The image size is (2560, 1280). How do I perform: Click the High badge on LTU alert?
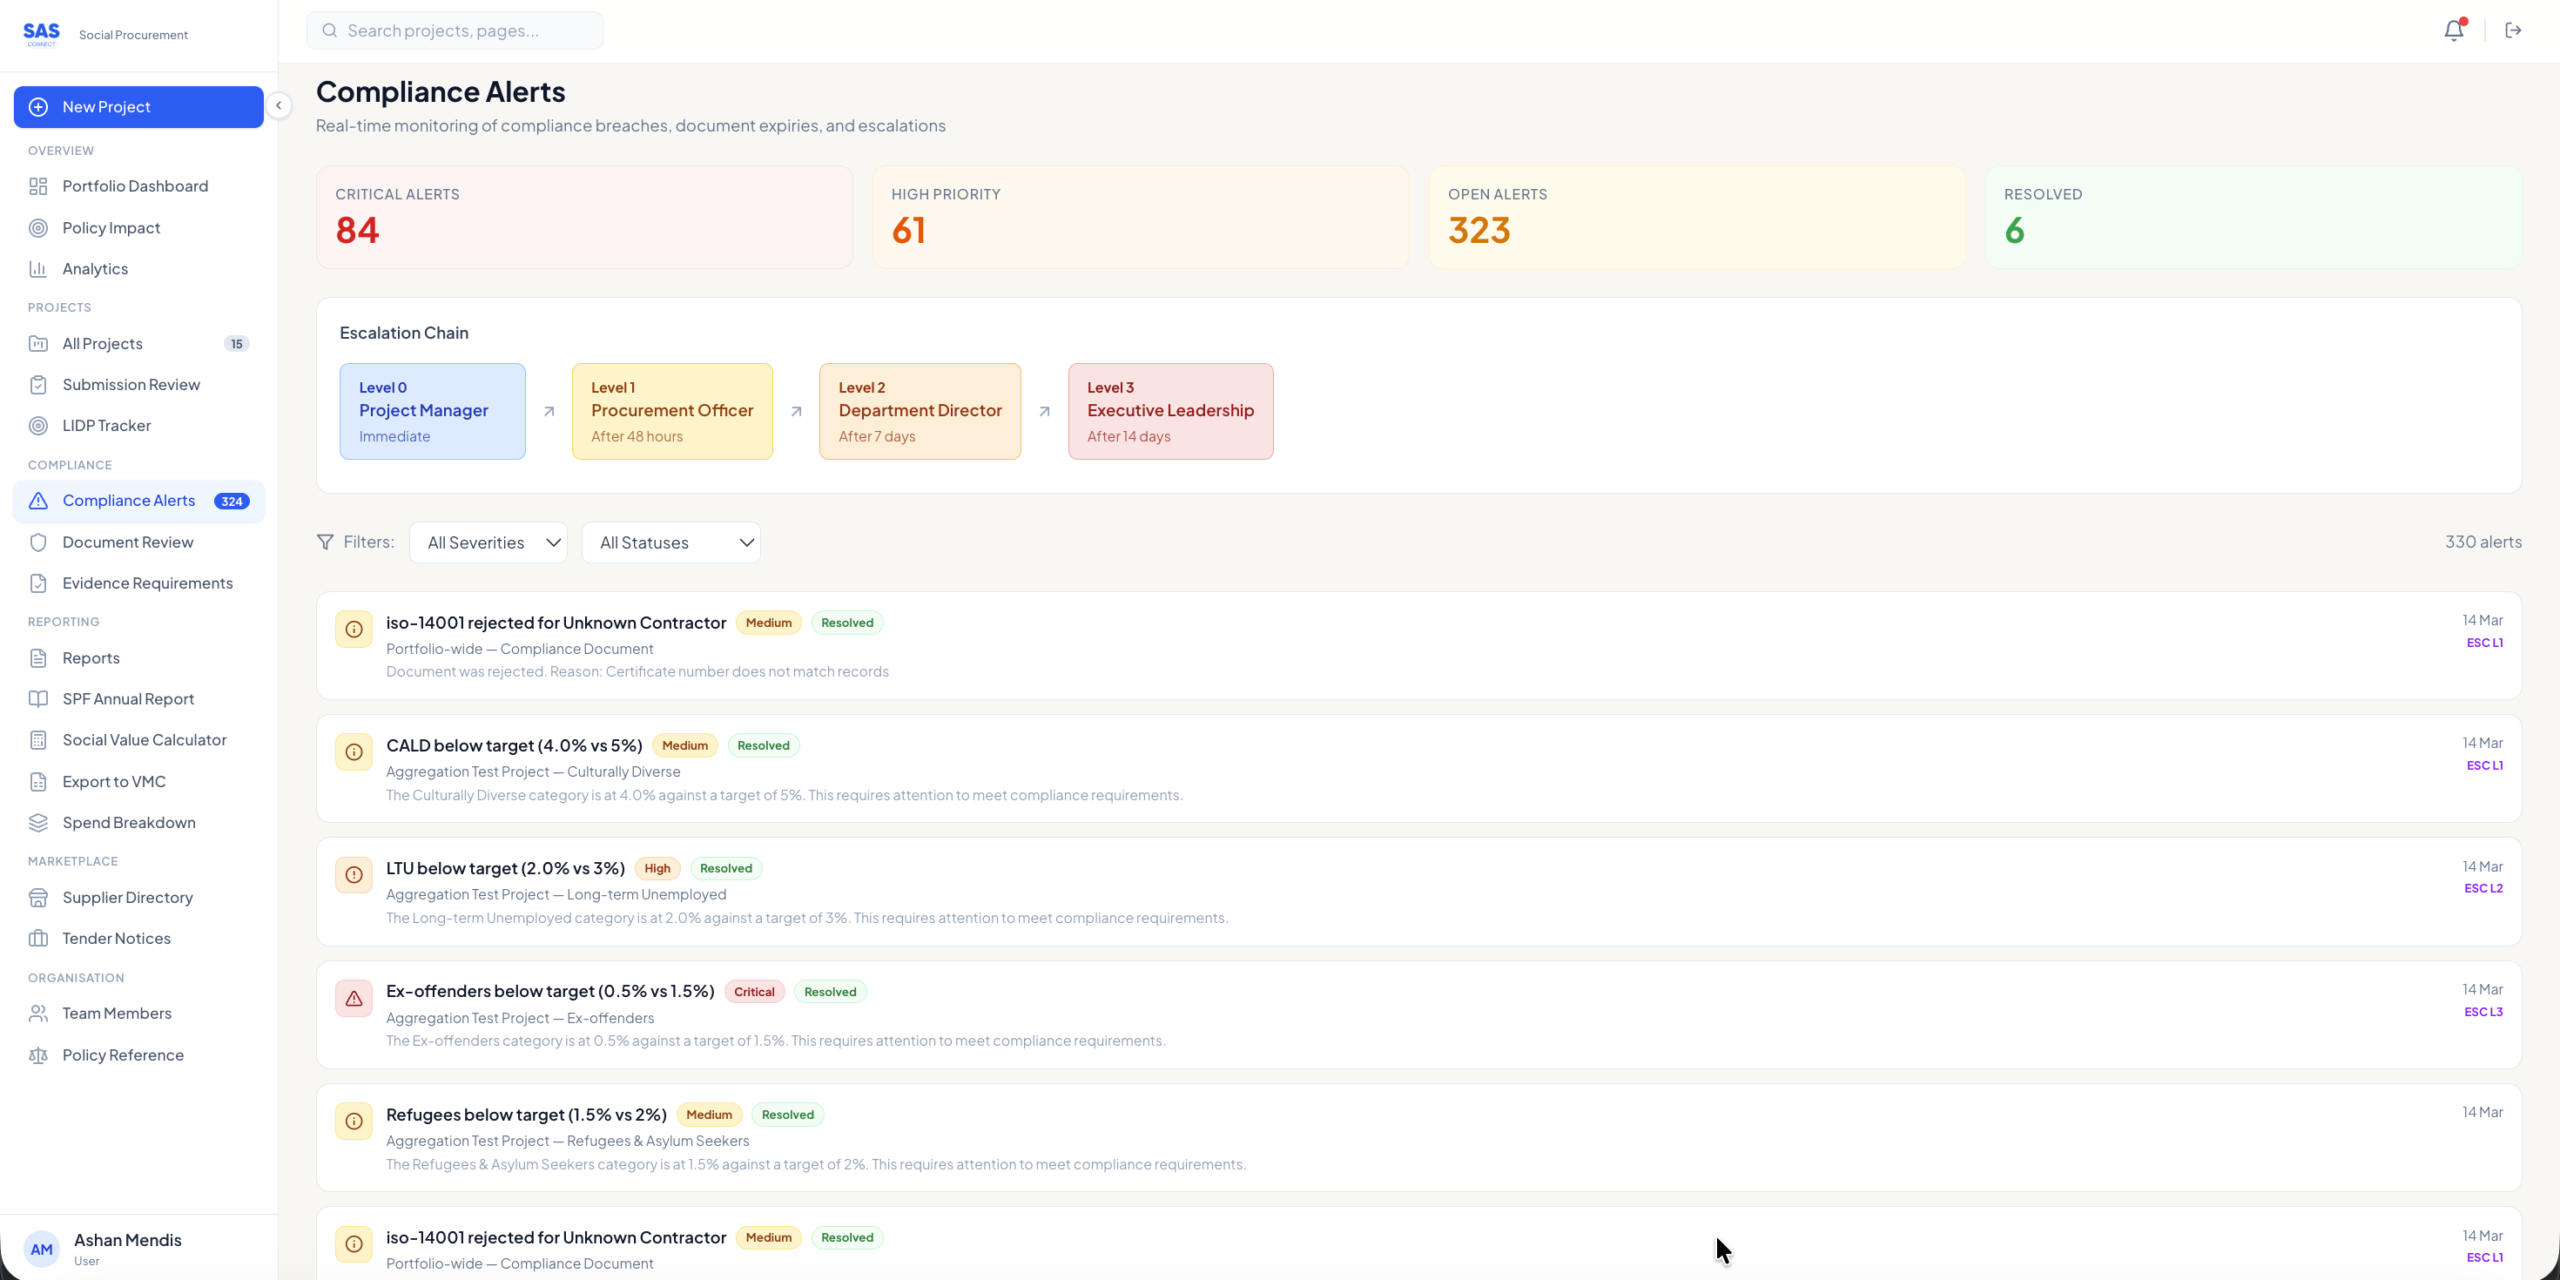pyautogui.click(x=657, y=869)
